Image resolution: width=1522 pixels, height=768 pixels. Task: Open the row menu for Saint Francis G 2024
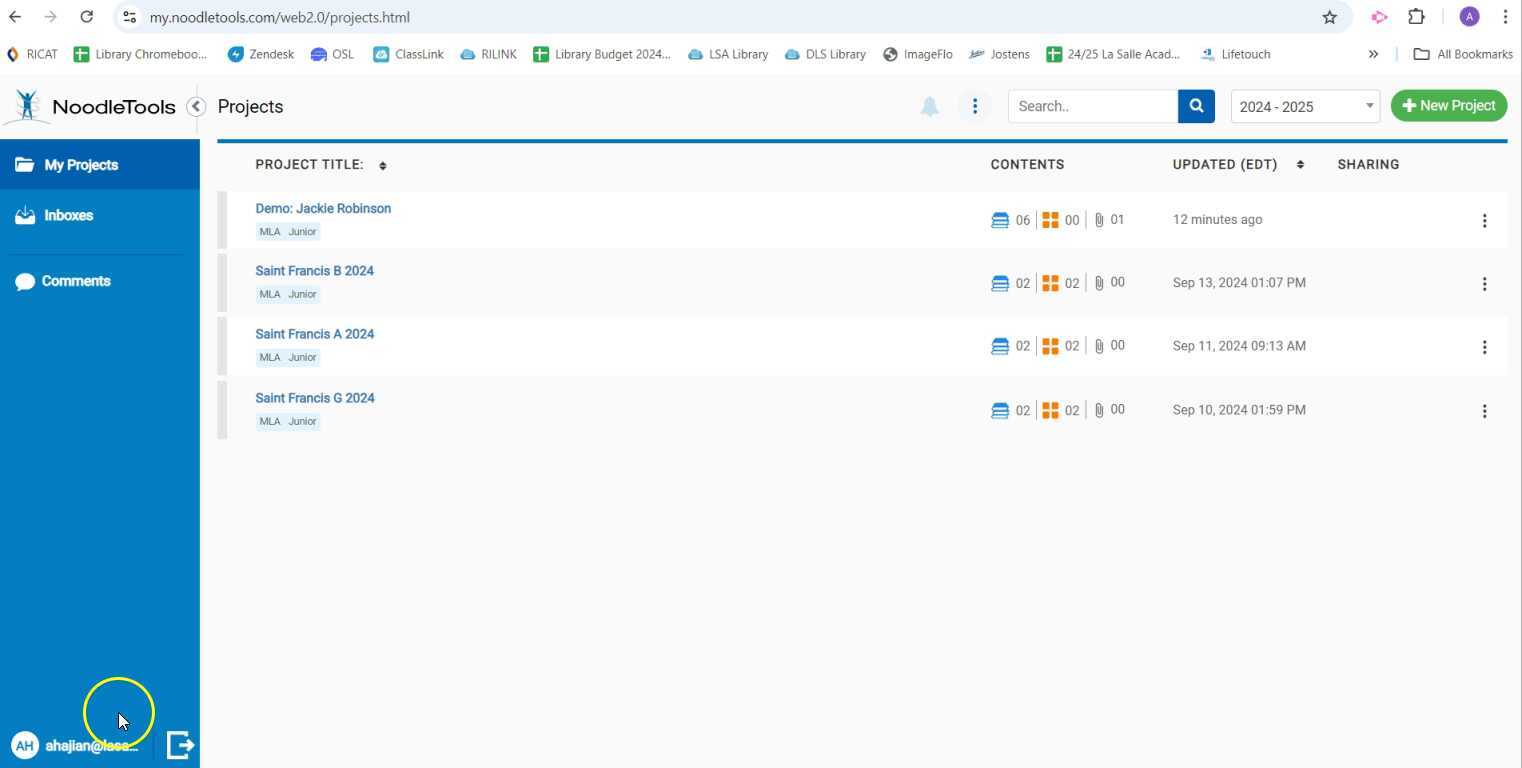click(1485, 410)
